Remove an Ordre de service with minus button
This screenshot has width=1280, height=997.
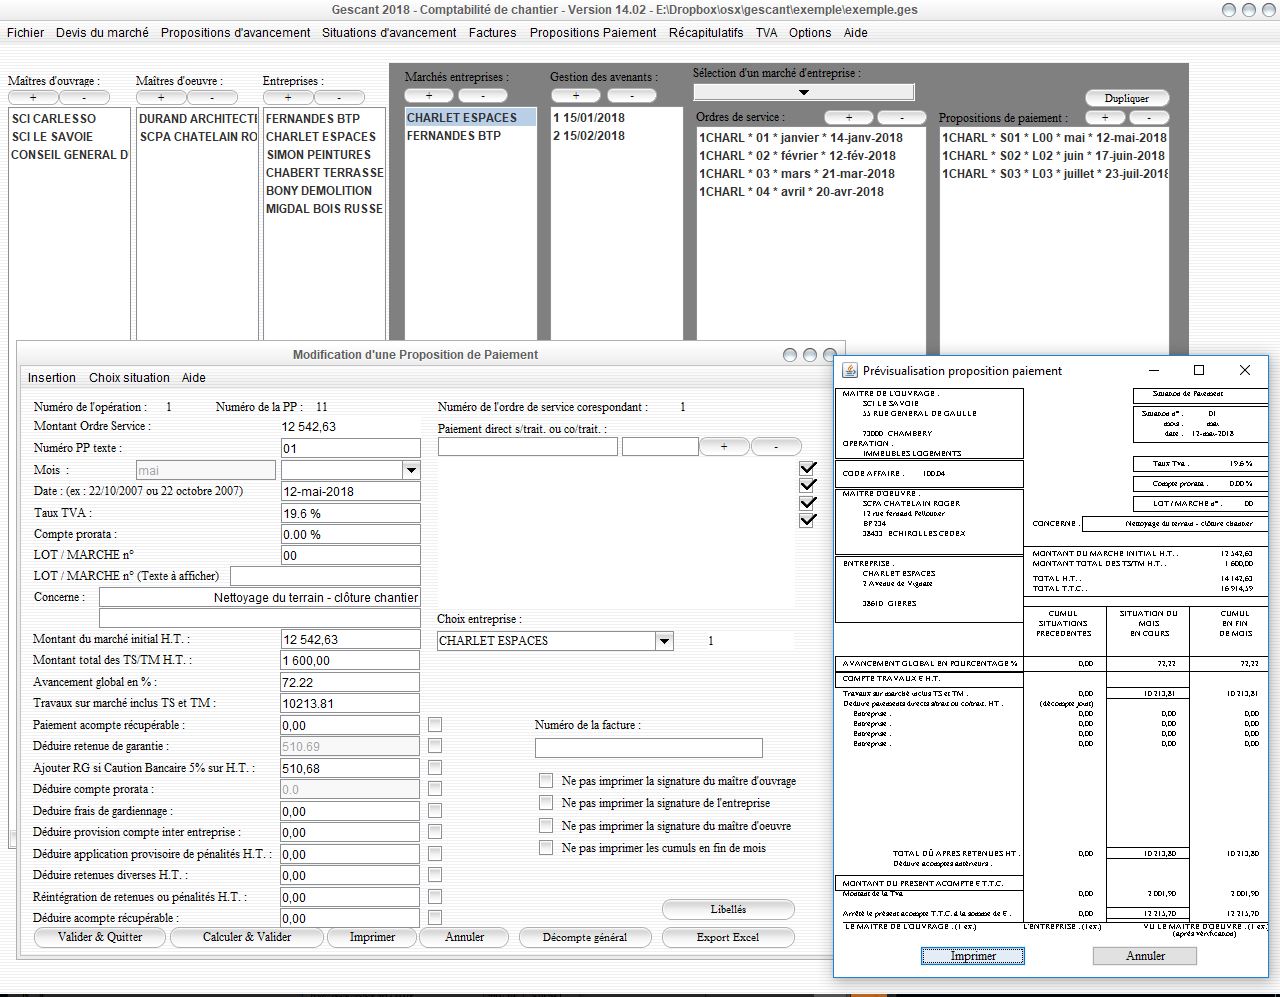click(901, 118)
